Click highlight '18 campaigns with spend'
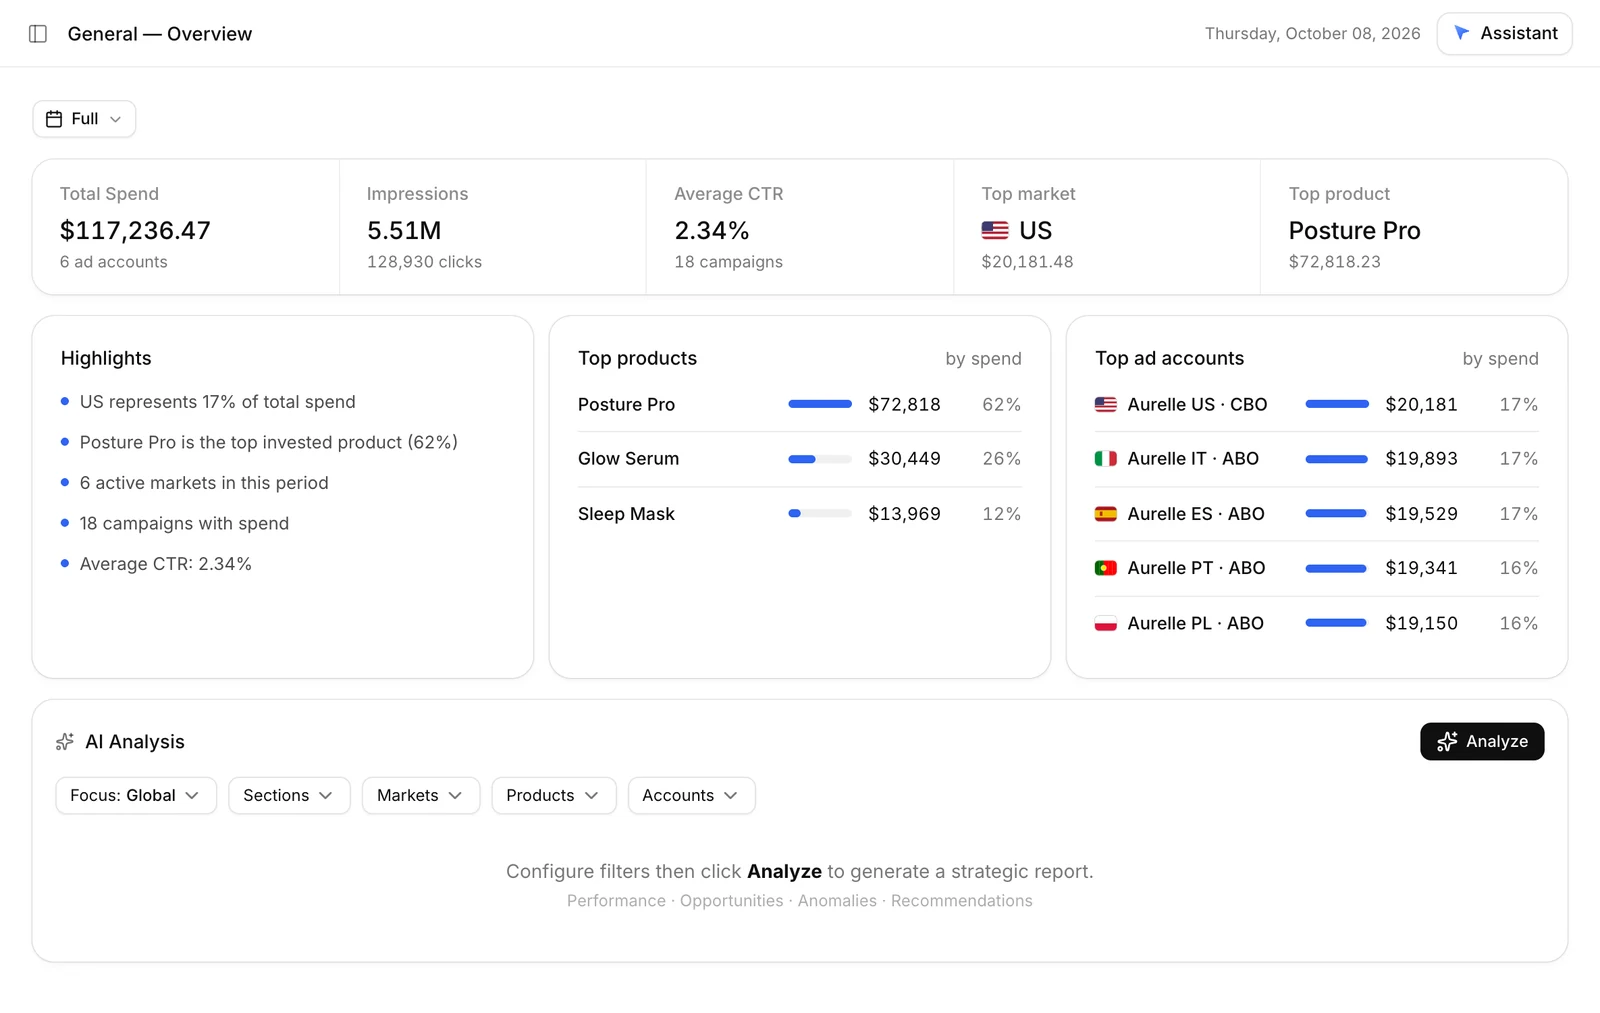The image size is (1600, 1013). click(x=184, y=524)
